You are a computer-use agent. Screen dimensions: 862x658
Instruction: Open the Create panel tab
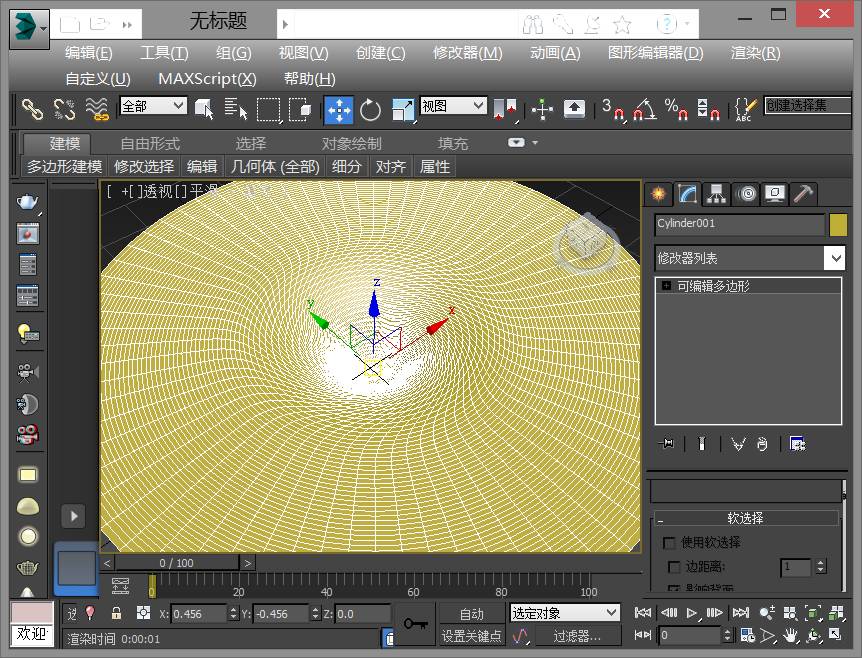(659, 194)
